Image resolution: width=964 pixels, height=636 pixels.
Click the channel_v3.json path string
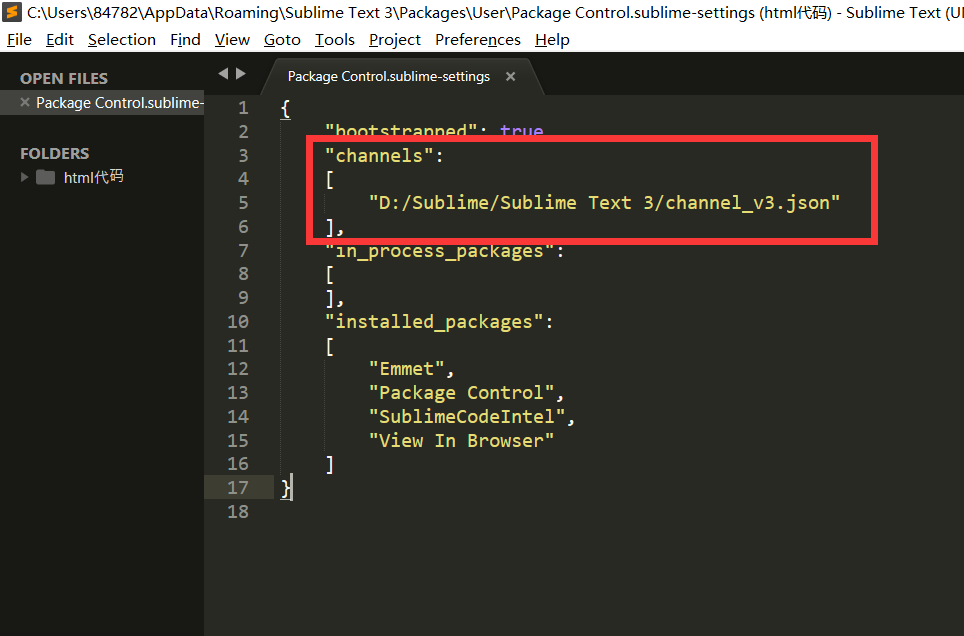[x=604, y=203]
